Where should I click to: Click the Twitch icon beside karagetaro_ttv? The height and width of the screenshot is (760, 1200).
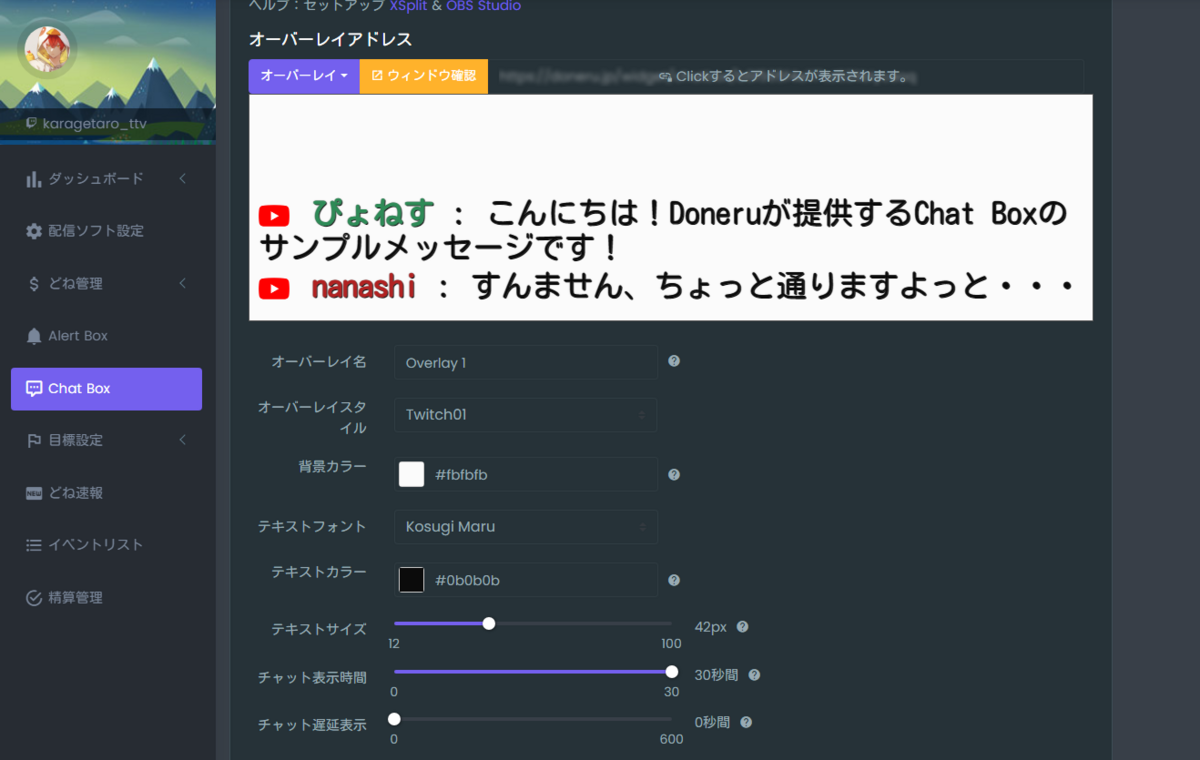pyautogui.click(x=32, y=124)
